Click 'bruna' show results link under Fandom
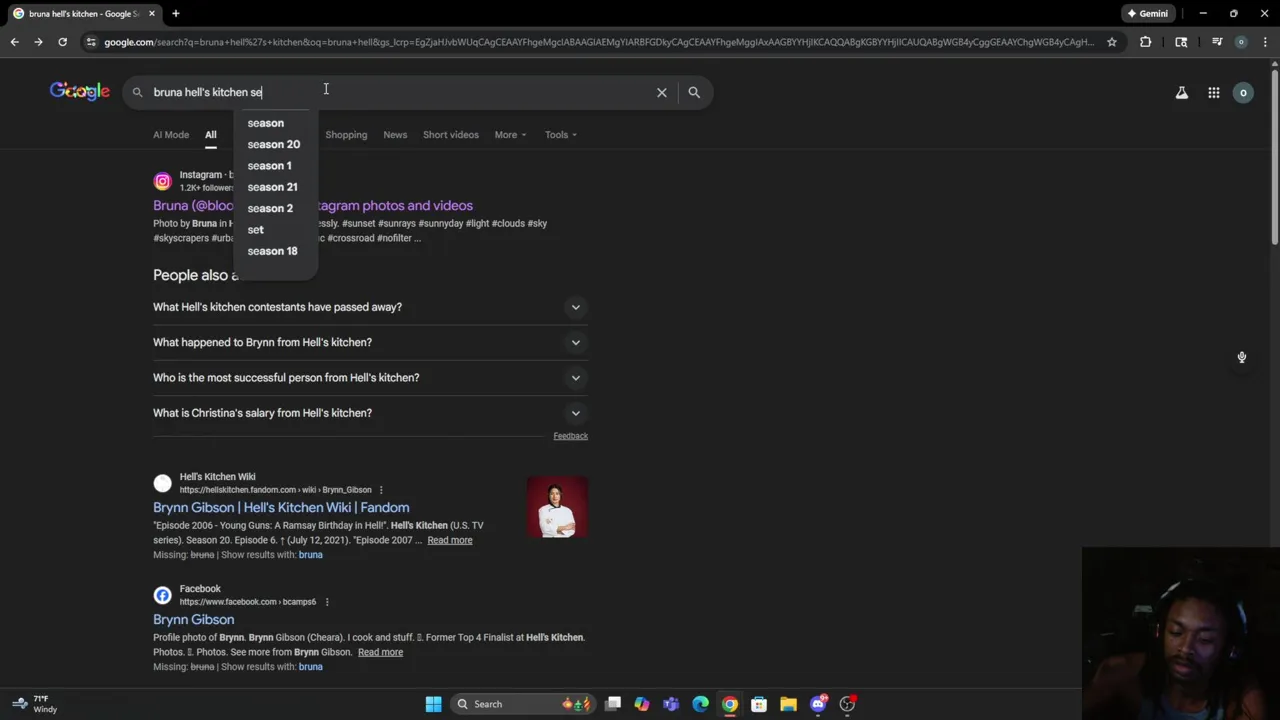1280x720 pixels. tap(310, 555)
